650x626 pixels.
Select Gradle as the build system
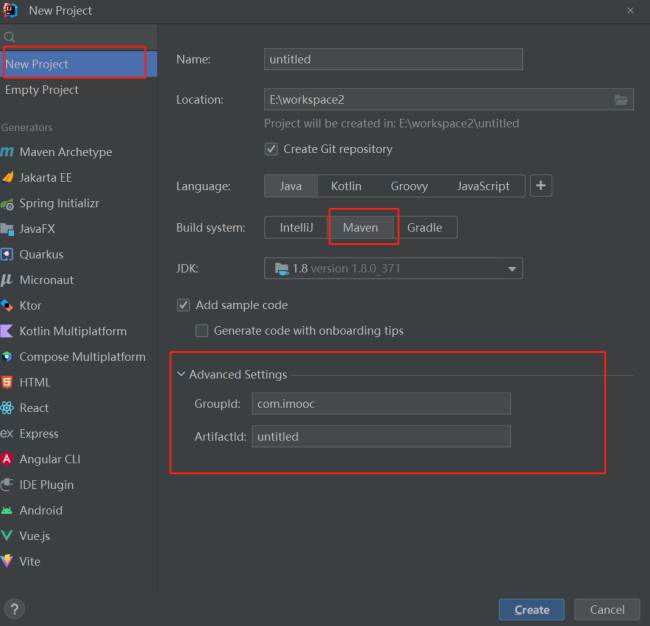424,228
